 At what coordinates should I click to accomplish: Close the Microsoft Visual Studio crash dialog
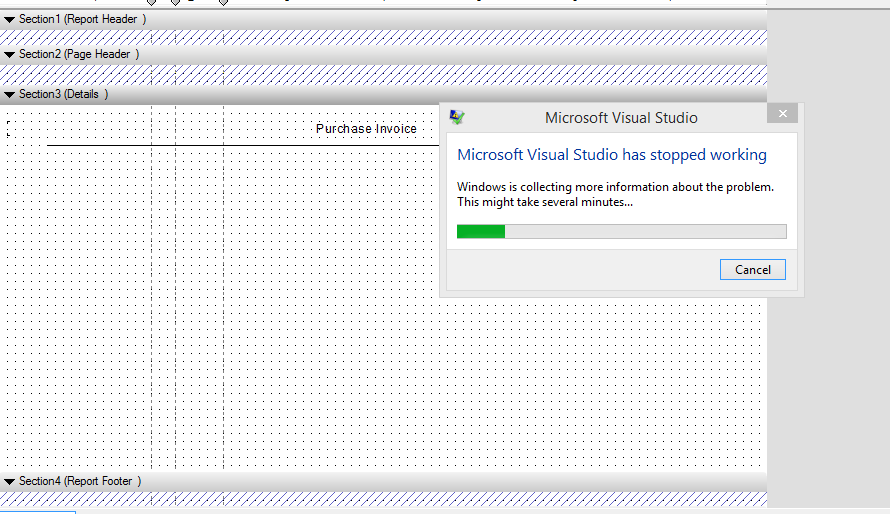(x=782, y=113)
